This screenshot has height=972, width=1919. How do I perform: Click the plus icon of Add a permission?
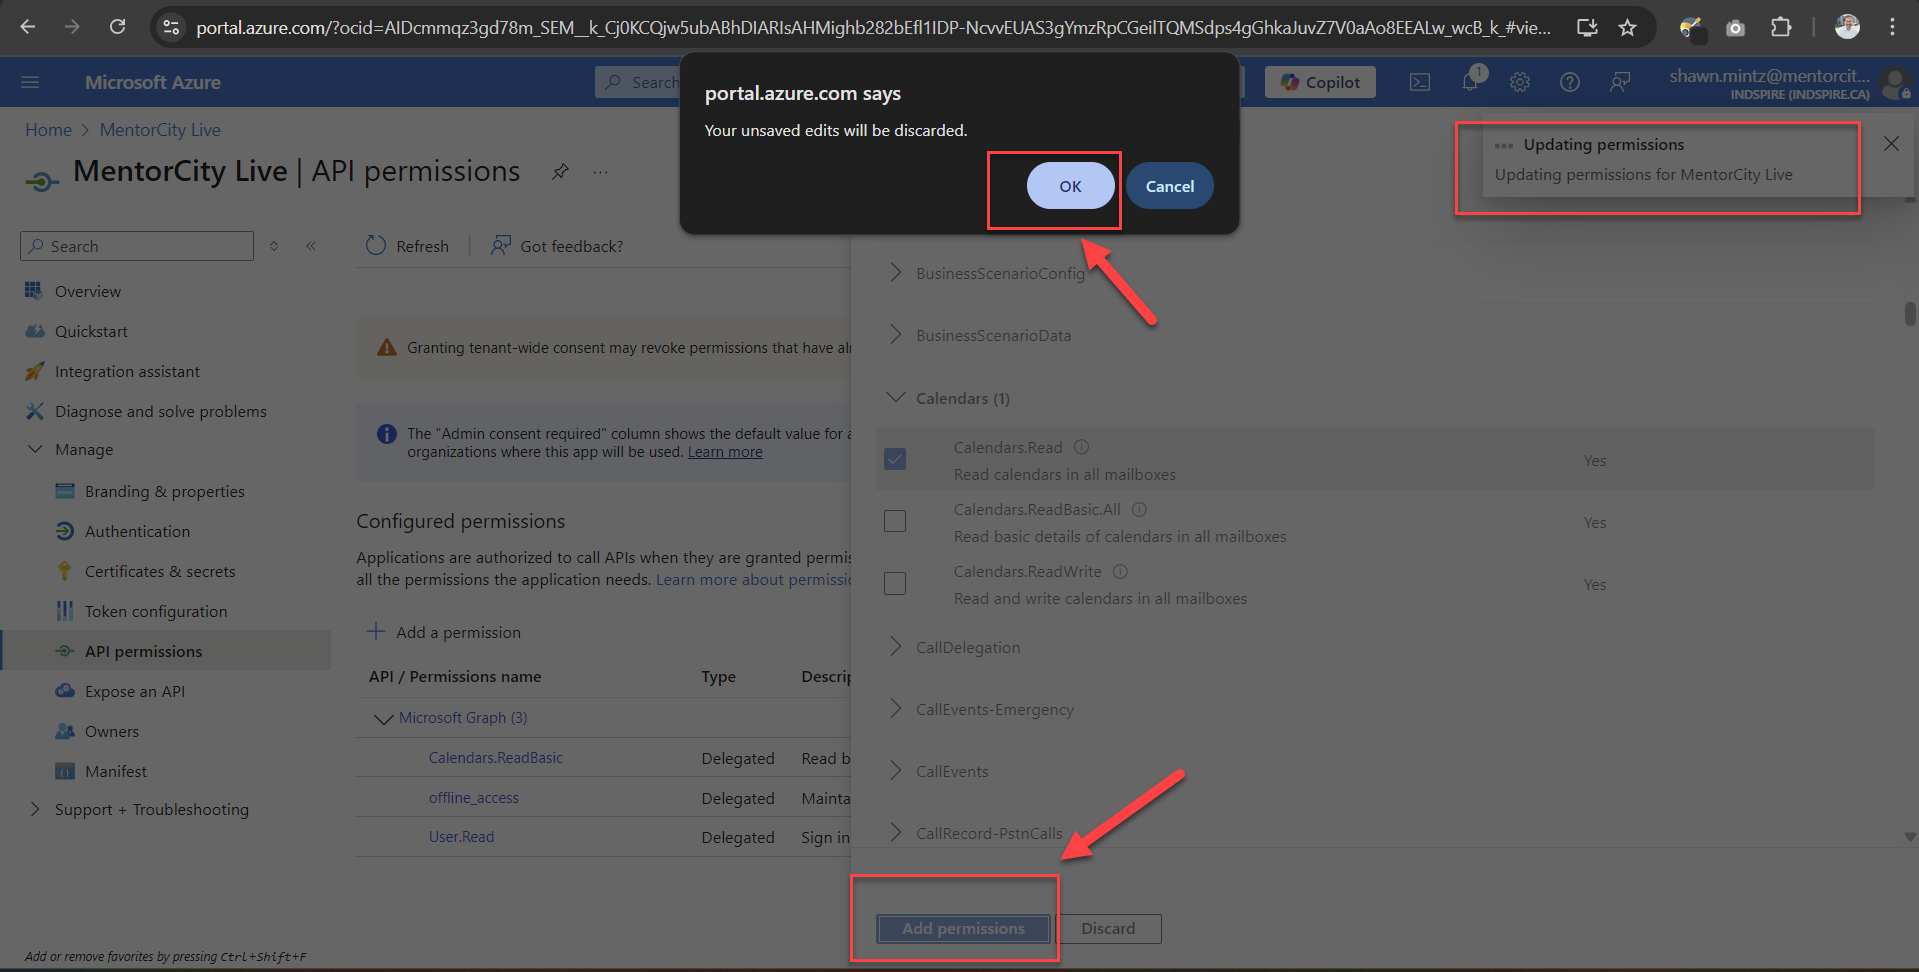[x=376, y=632]
